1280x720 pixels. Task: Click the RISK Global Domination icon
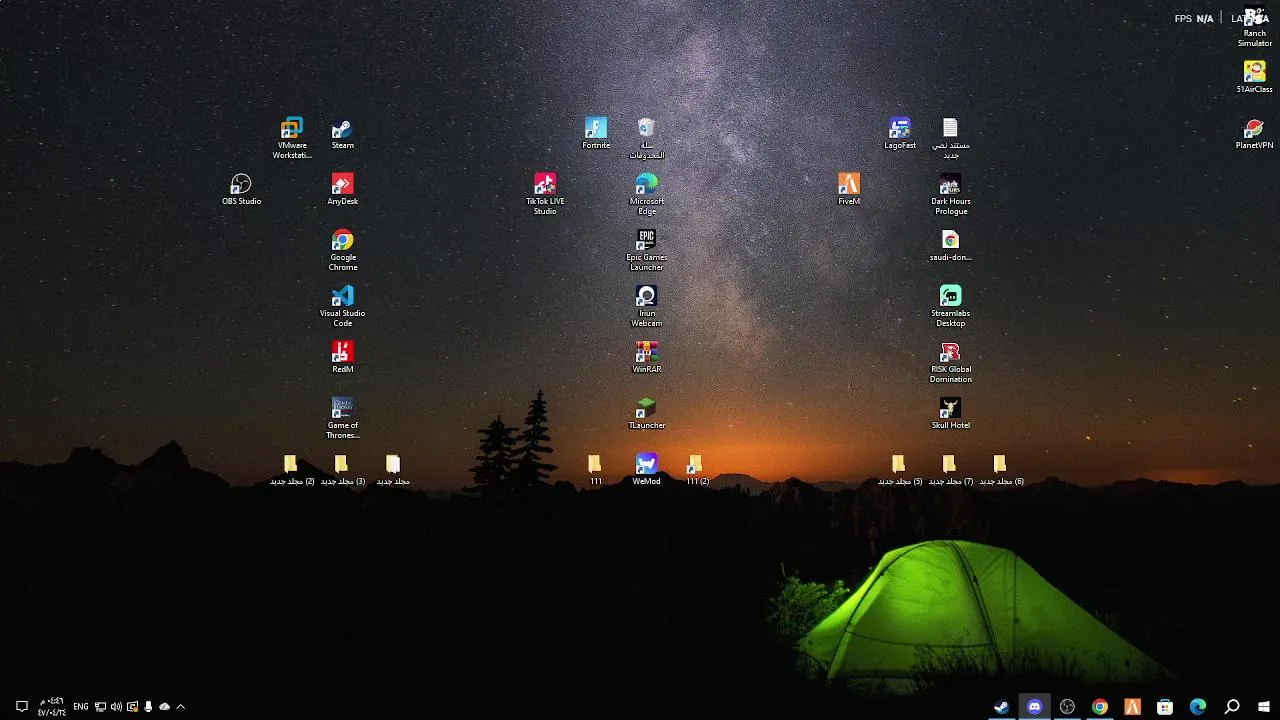tap(950, 362)
